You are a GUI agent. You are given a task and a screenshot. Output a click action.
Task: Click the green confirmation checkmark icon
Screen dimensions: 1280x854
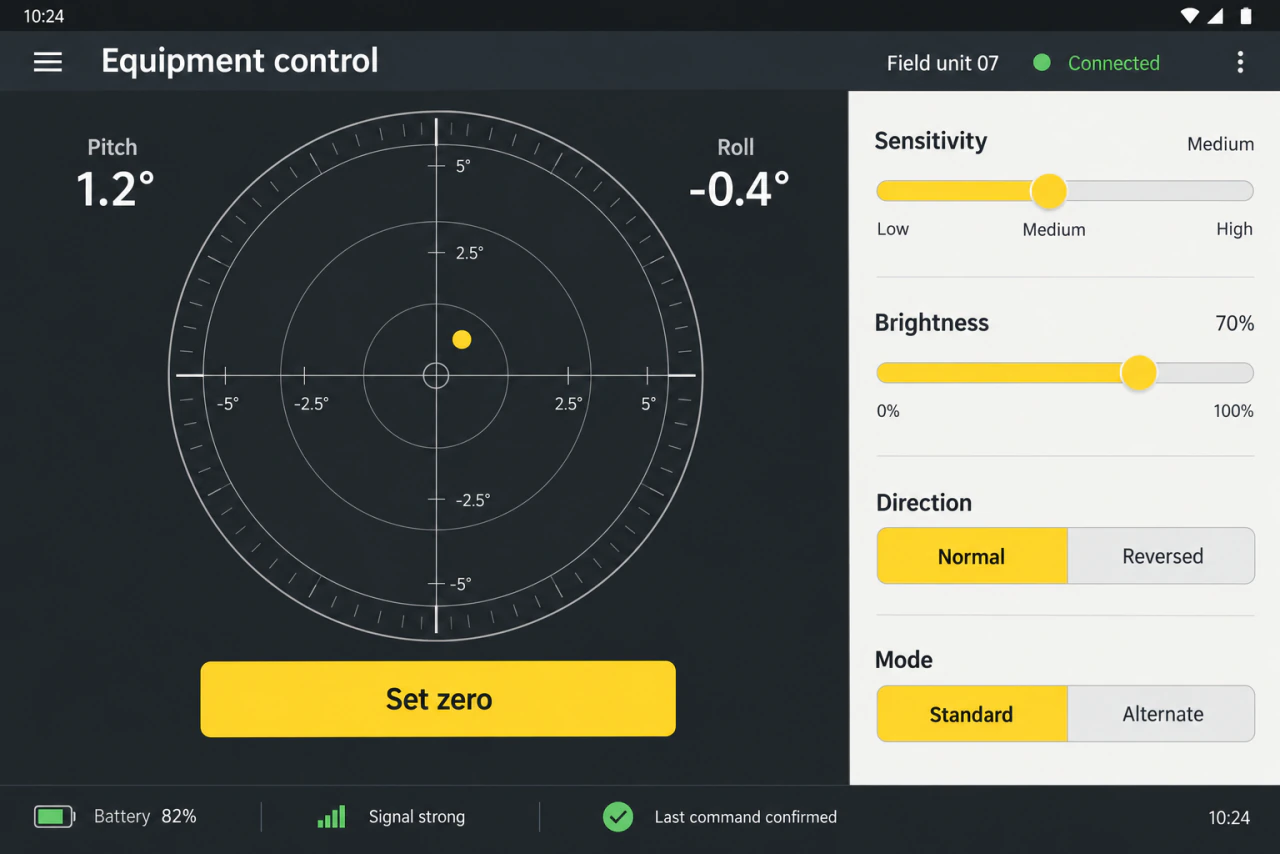(x=618, y=817)
